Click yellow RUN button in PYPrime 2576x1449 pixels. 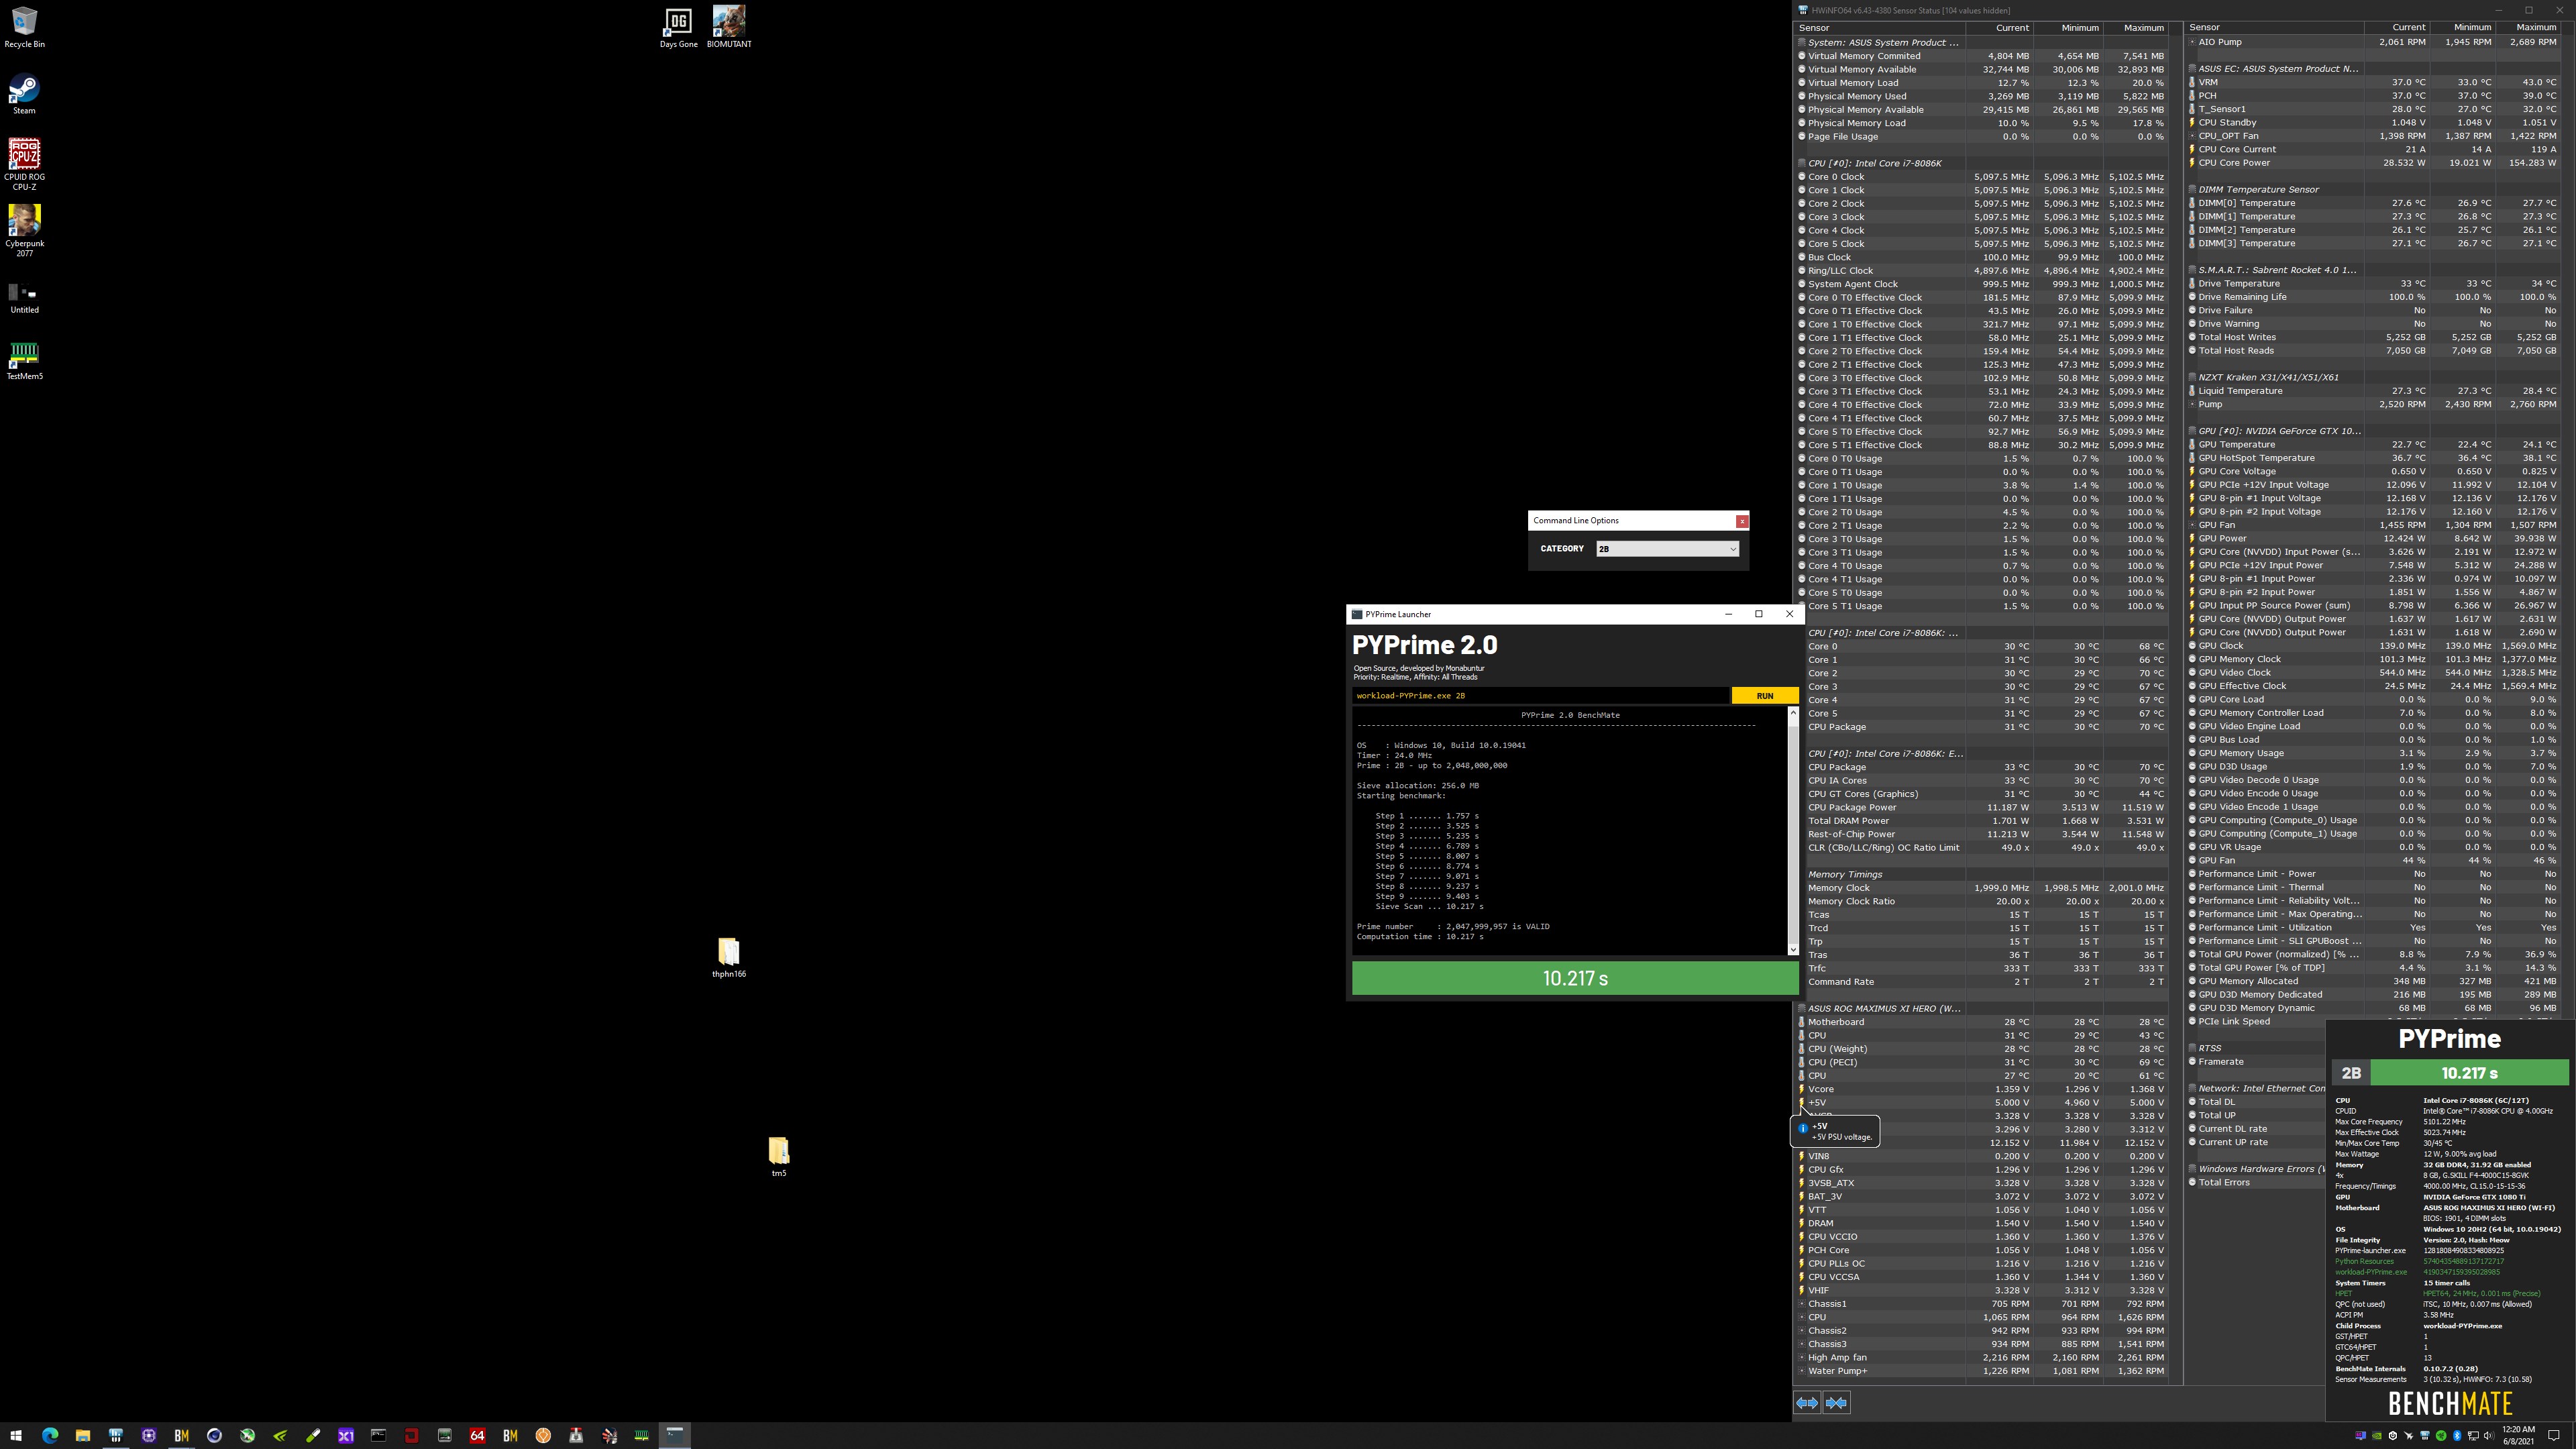pos(1764,695)
